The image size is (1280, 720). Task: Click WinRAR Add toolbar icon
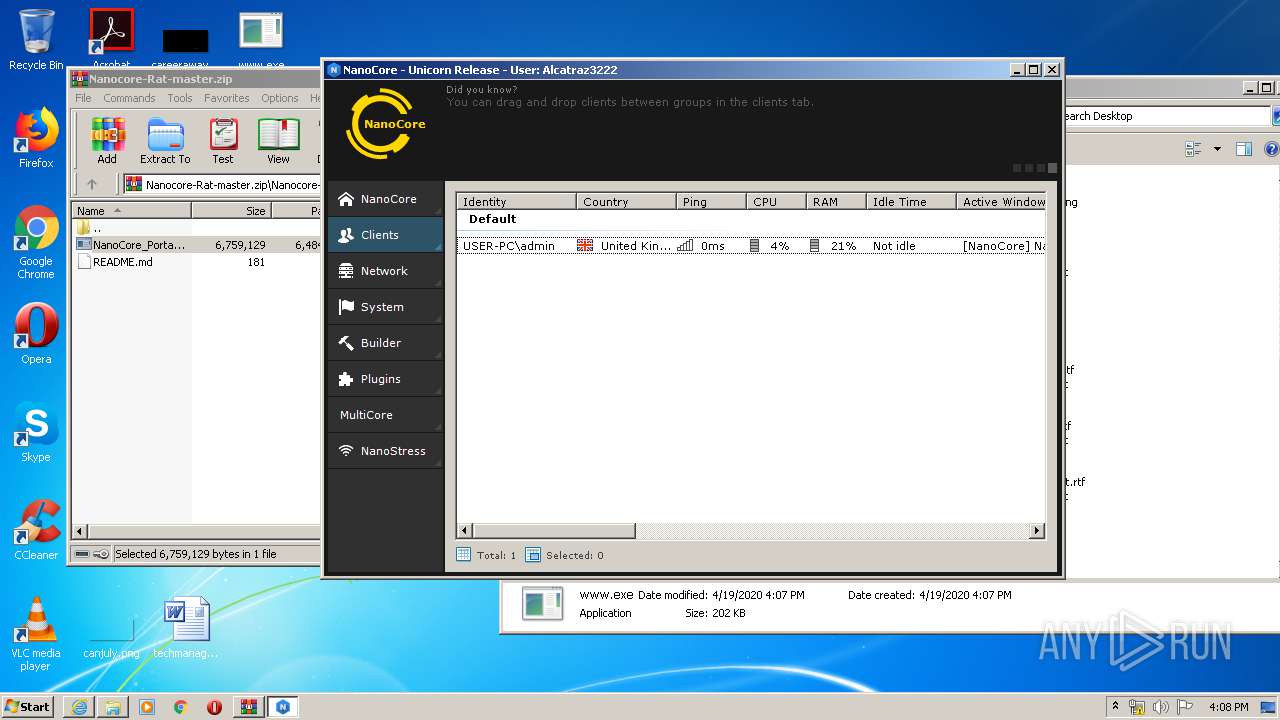(107, 141)
